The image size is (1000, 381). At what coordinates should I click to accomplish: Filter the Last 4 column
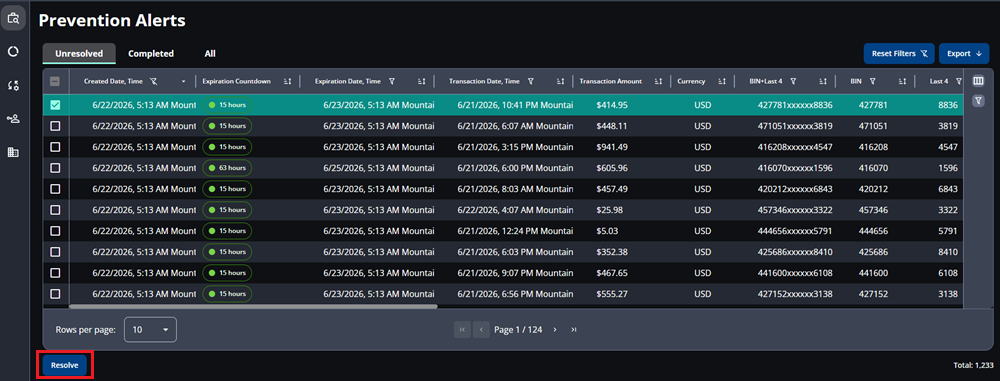coord(959,81)
